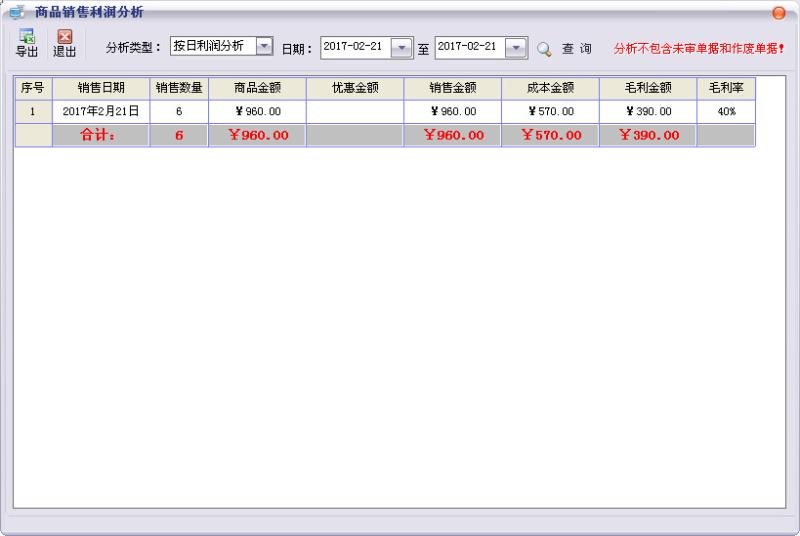Screen dimensions: 800x536
Task: Click the red warning 分析不包含未审单据和作废单据
Action: click(x=699, y=49)
